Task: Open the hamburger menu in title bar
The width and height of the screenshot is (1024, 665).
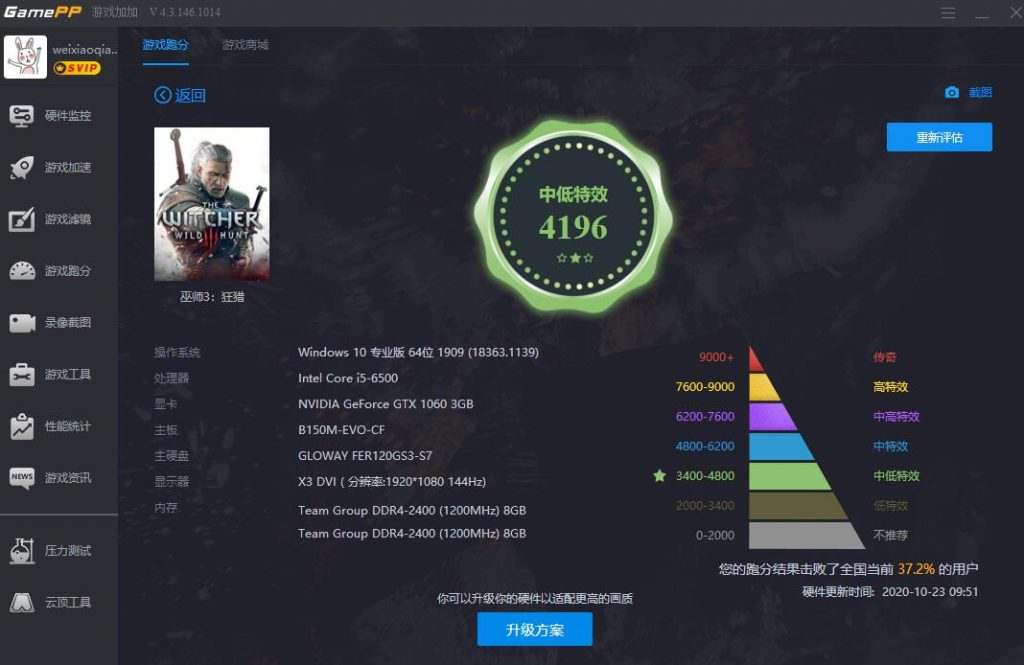Action: coord(948,13)
